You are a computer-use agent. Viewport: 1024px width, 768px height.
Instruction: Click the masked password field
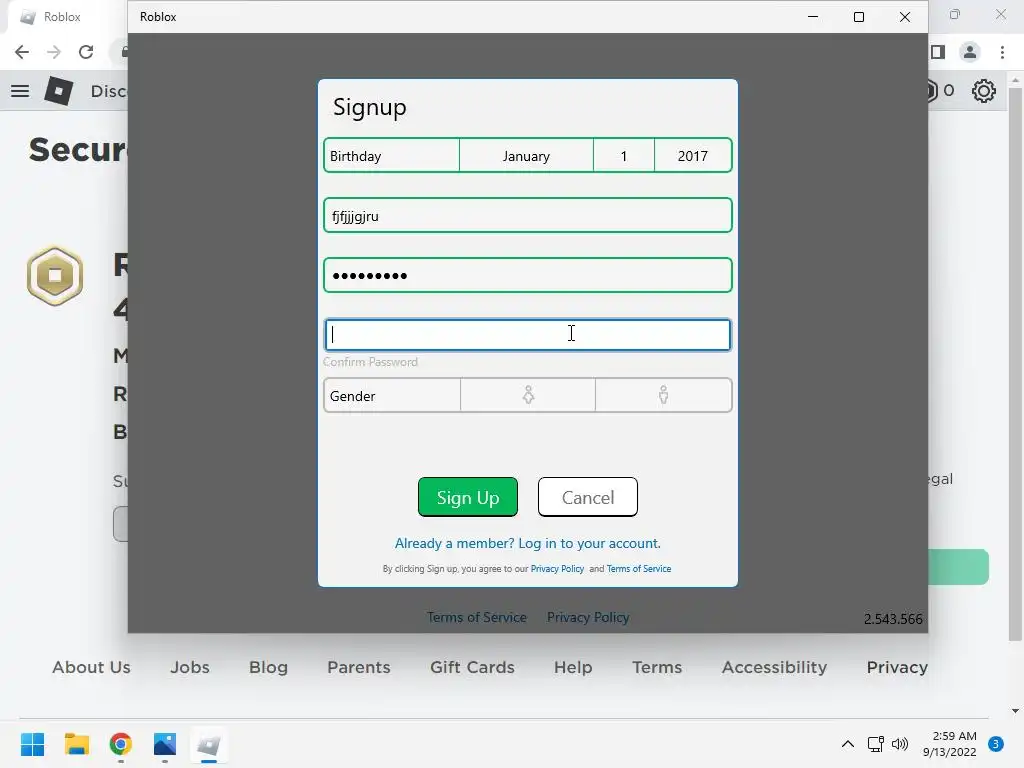click(x=528, y=275)
